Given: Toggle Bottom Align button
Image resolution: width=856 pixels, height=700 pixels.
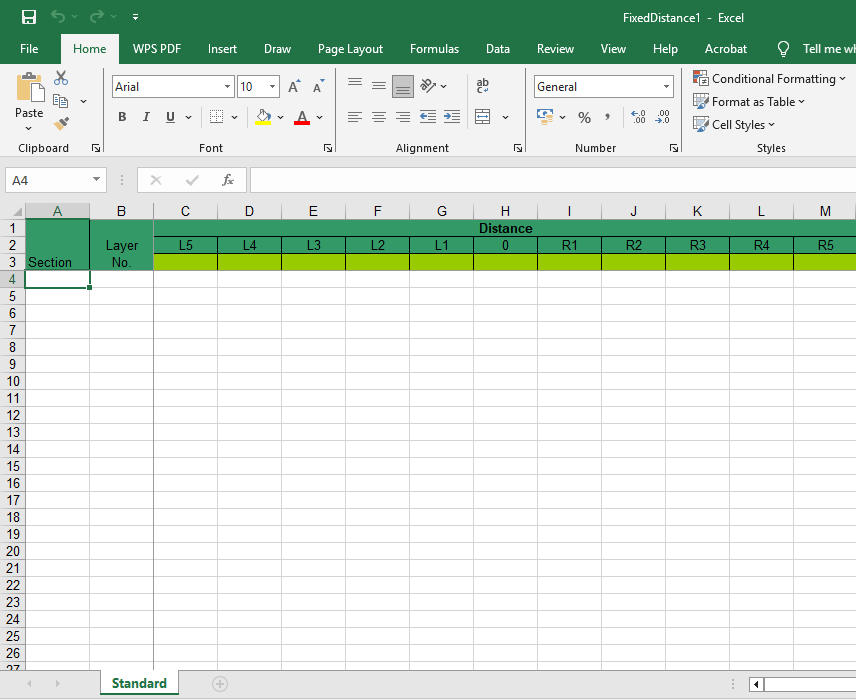Looking at the screenshot, I should tap(403, 86).
